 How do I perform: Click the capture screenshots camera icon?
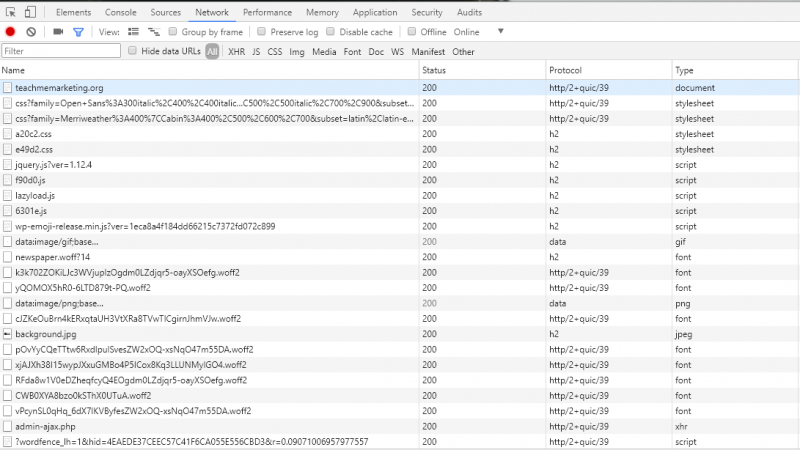point(57,32)
